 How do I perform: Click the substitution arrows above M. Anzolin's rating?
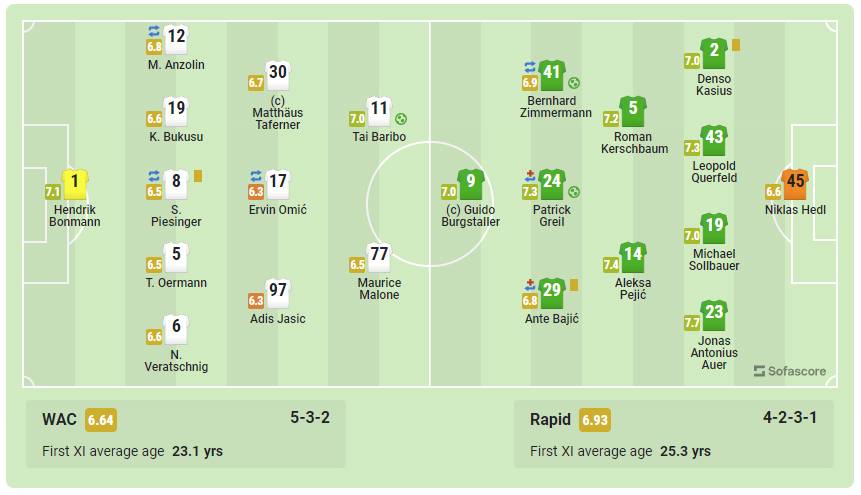point(154,31)
